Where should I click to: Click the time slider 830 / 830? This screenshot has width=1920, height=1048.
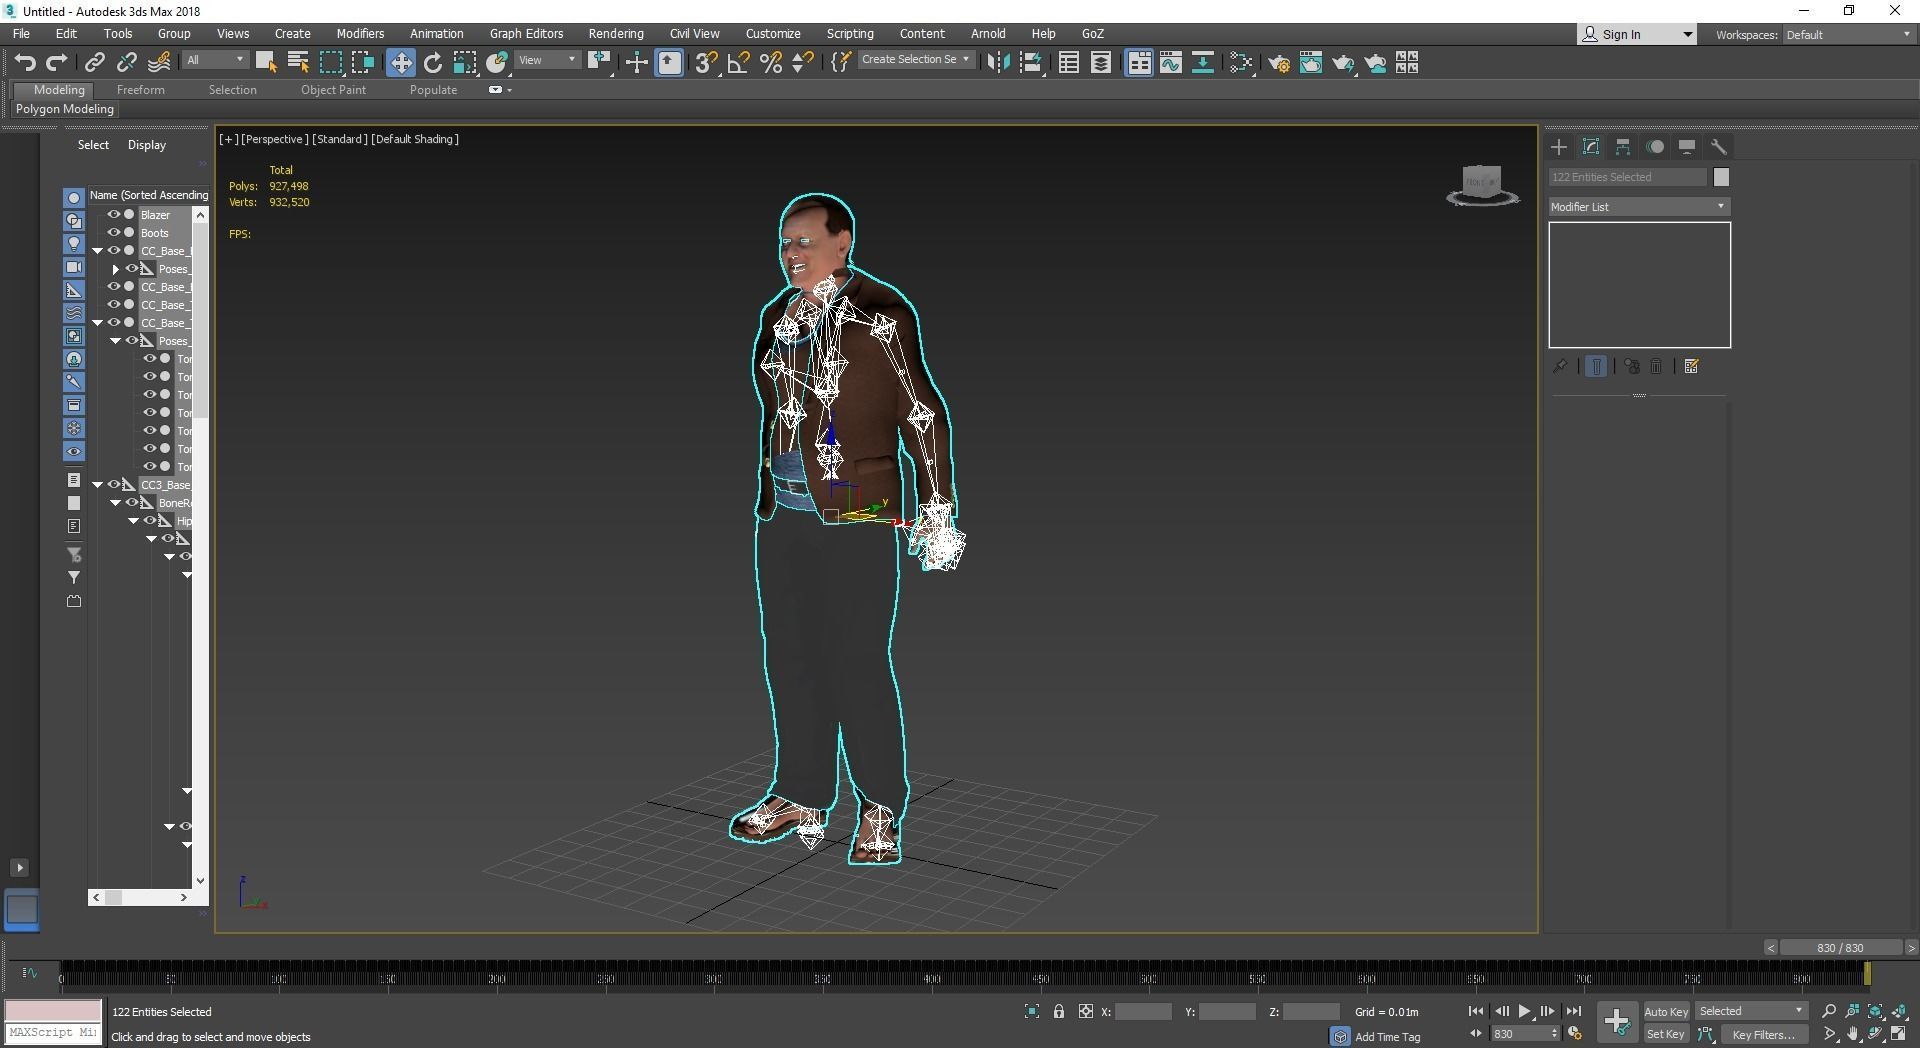point(1841,948)
